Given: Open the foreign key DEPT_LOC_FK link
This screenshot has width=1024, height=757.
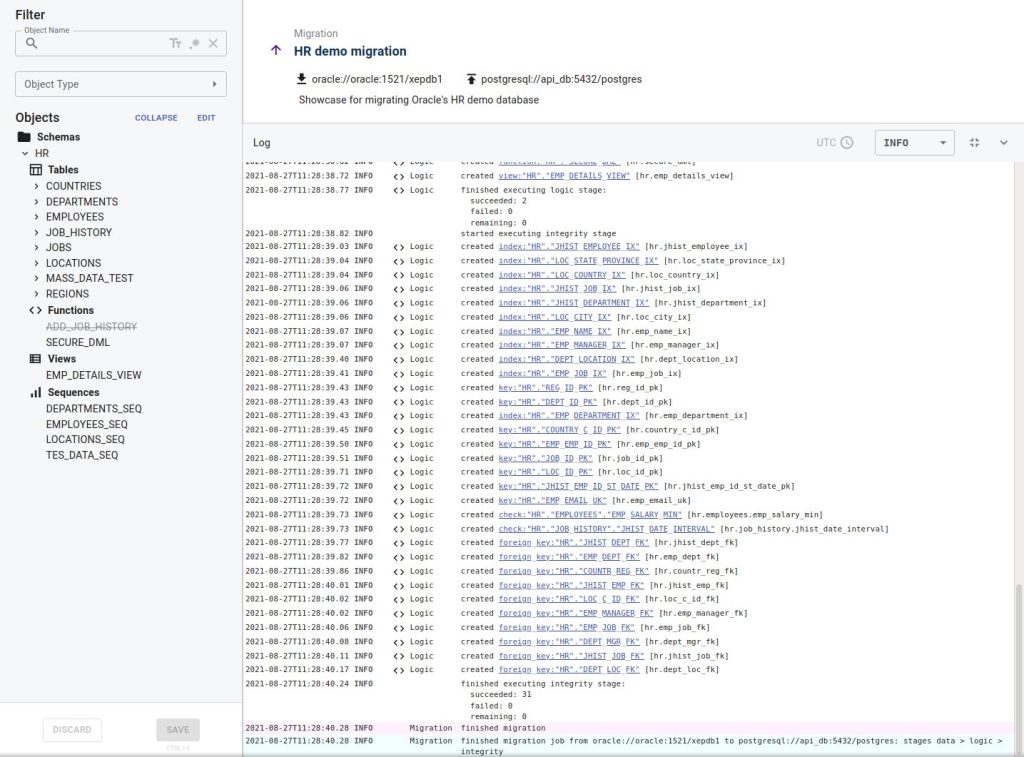Looking at the screenshot, I should pos(569,669).
